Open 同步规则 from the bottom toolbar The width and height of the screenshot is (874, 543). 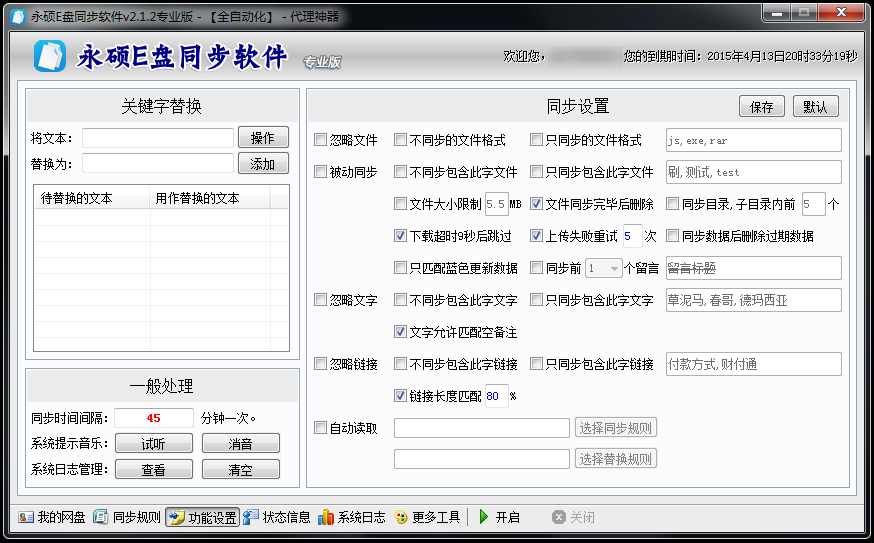point(127,517)
